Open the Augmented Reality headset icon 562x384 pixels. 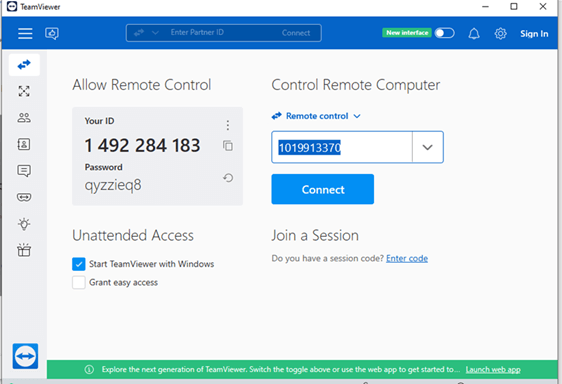pyautogui.click(x=24, y=197)
